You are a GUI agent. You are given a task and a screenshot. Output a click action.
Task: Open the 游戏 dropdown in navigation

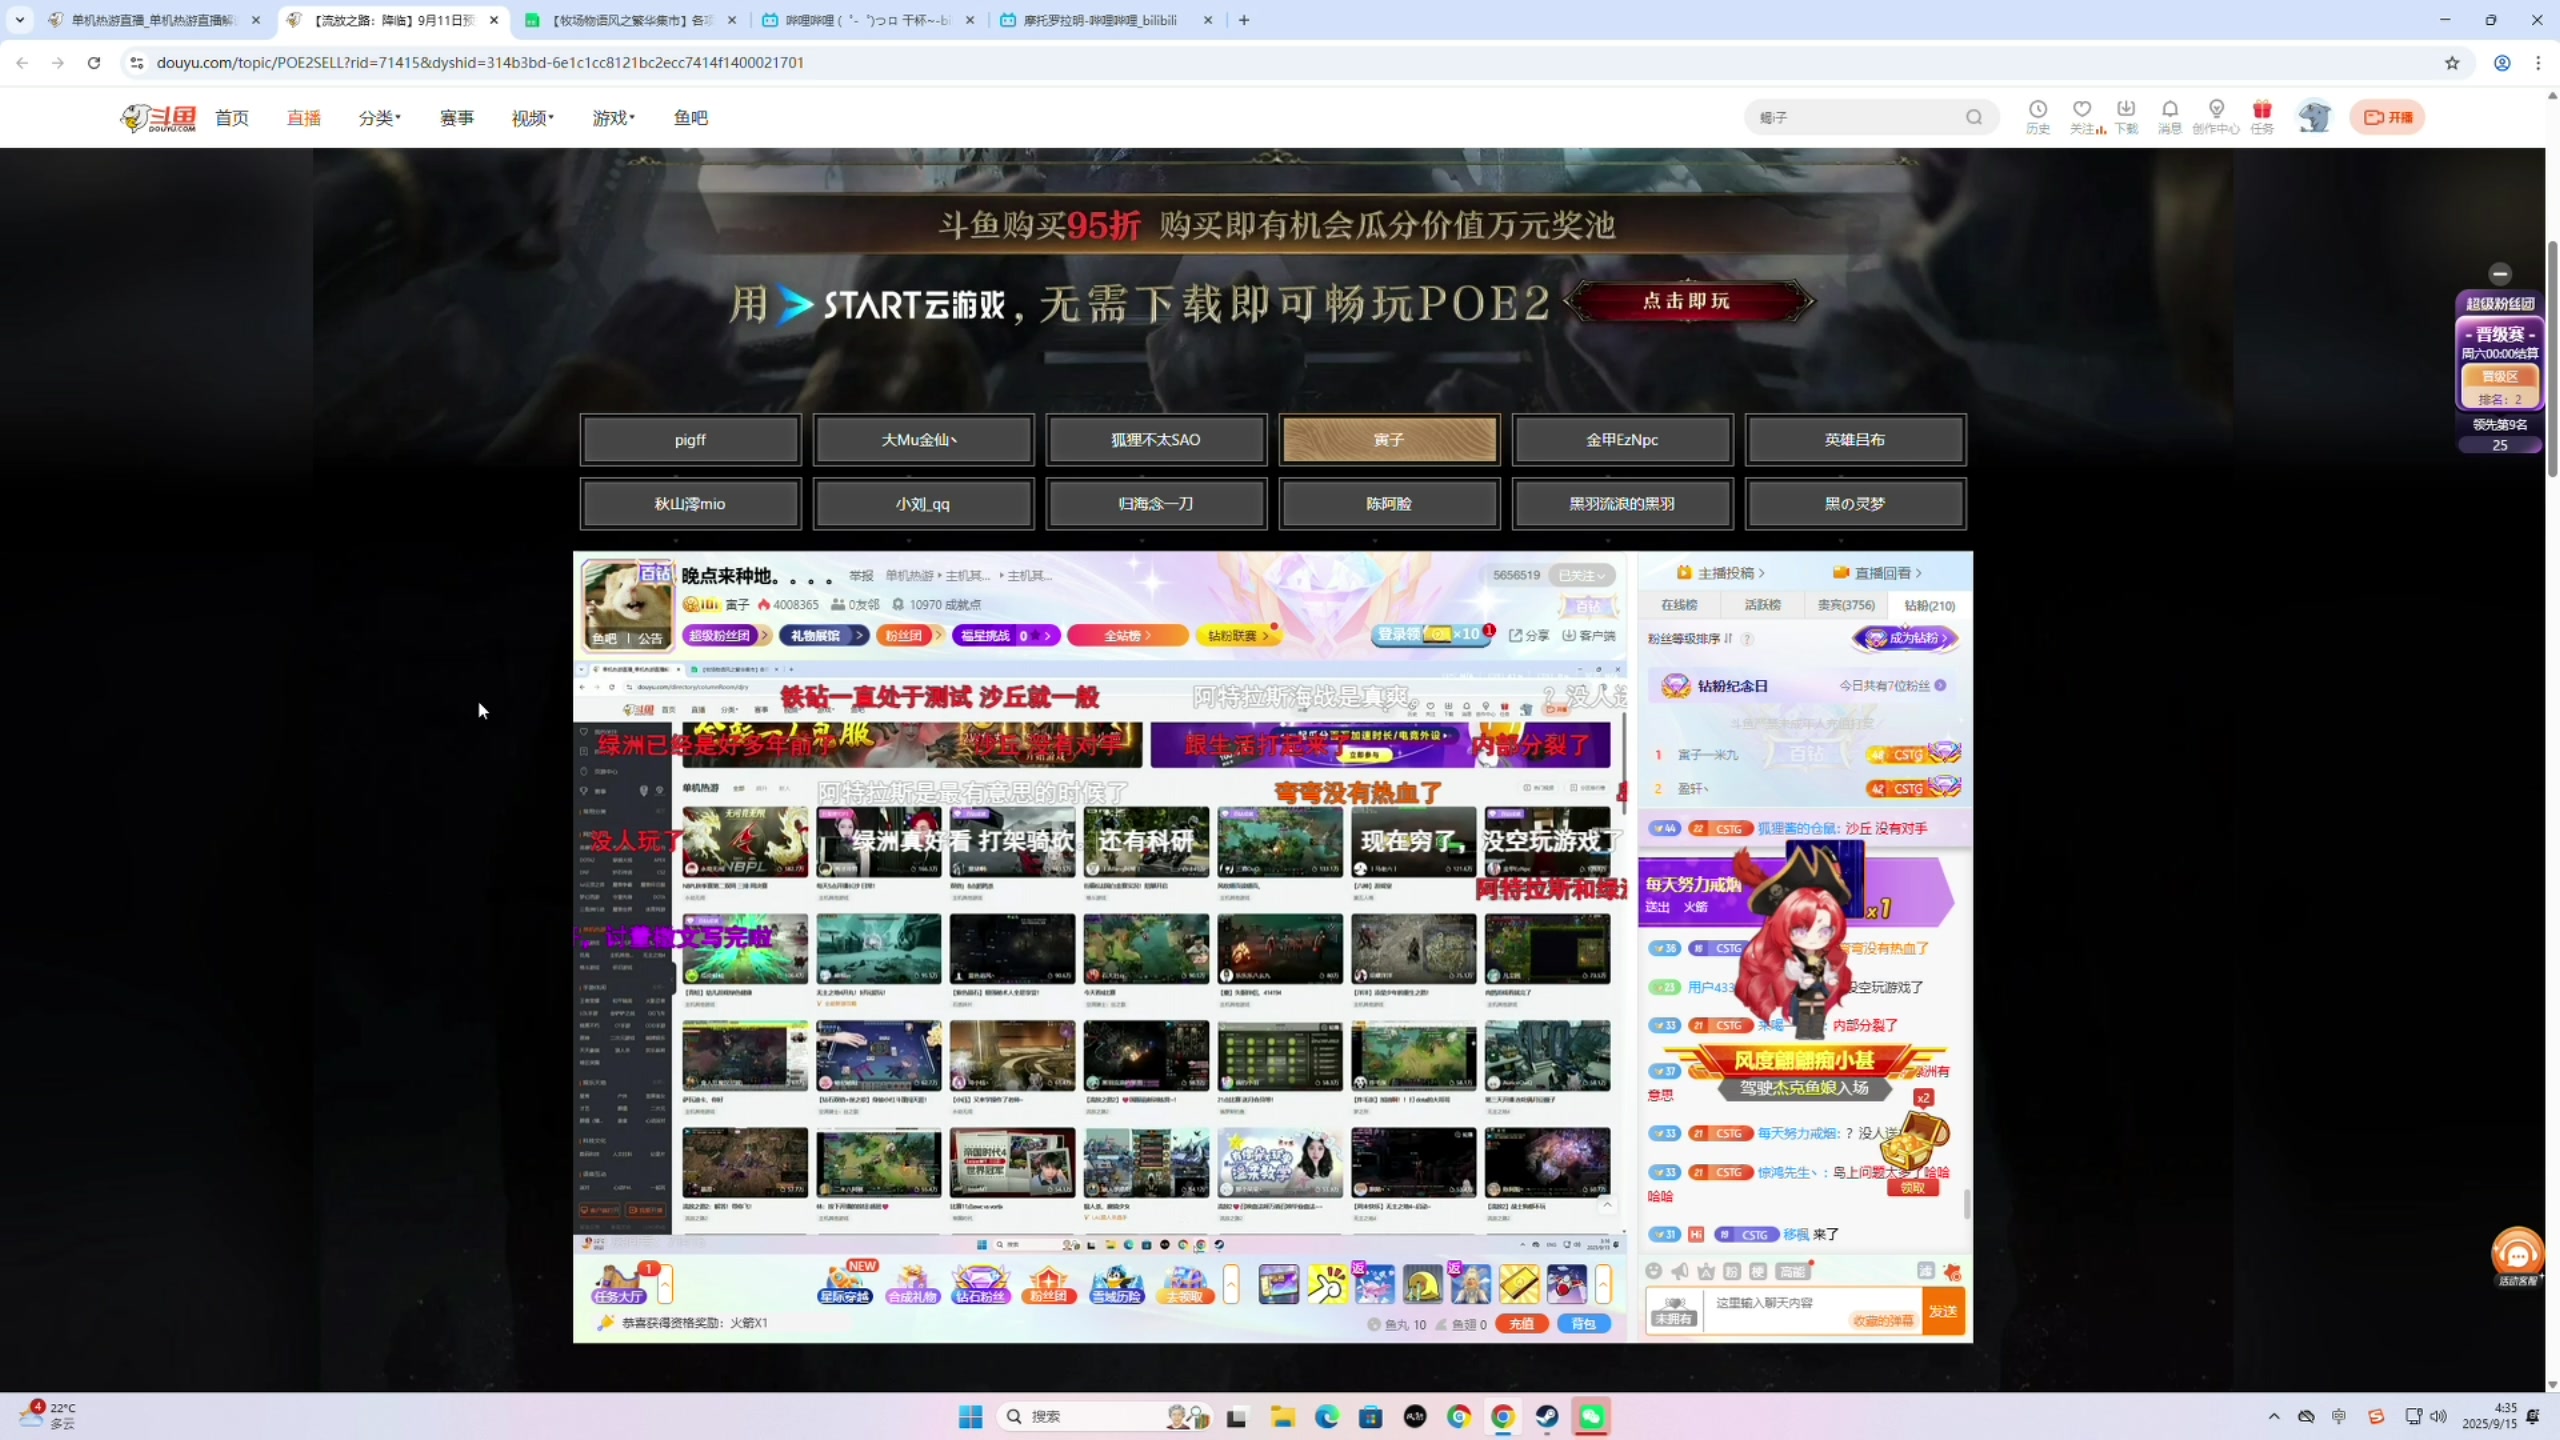tap(613, 118)
